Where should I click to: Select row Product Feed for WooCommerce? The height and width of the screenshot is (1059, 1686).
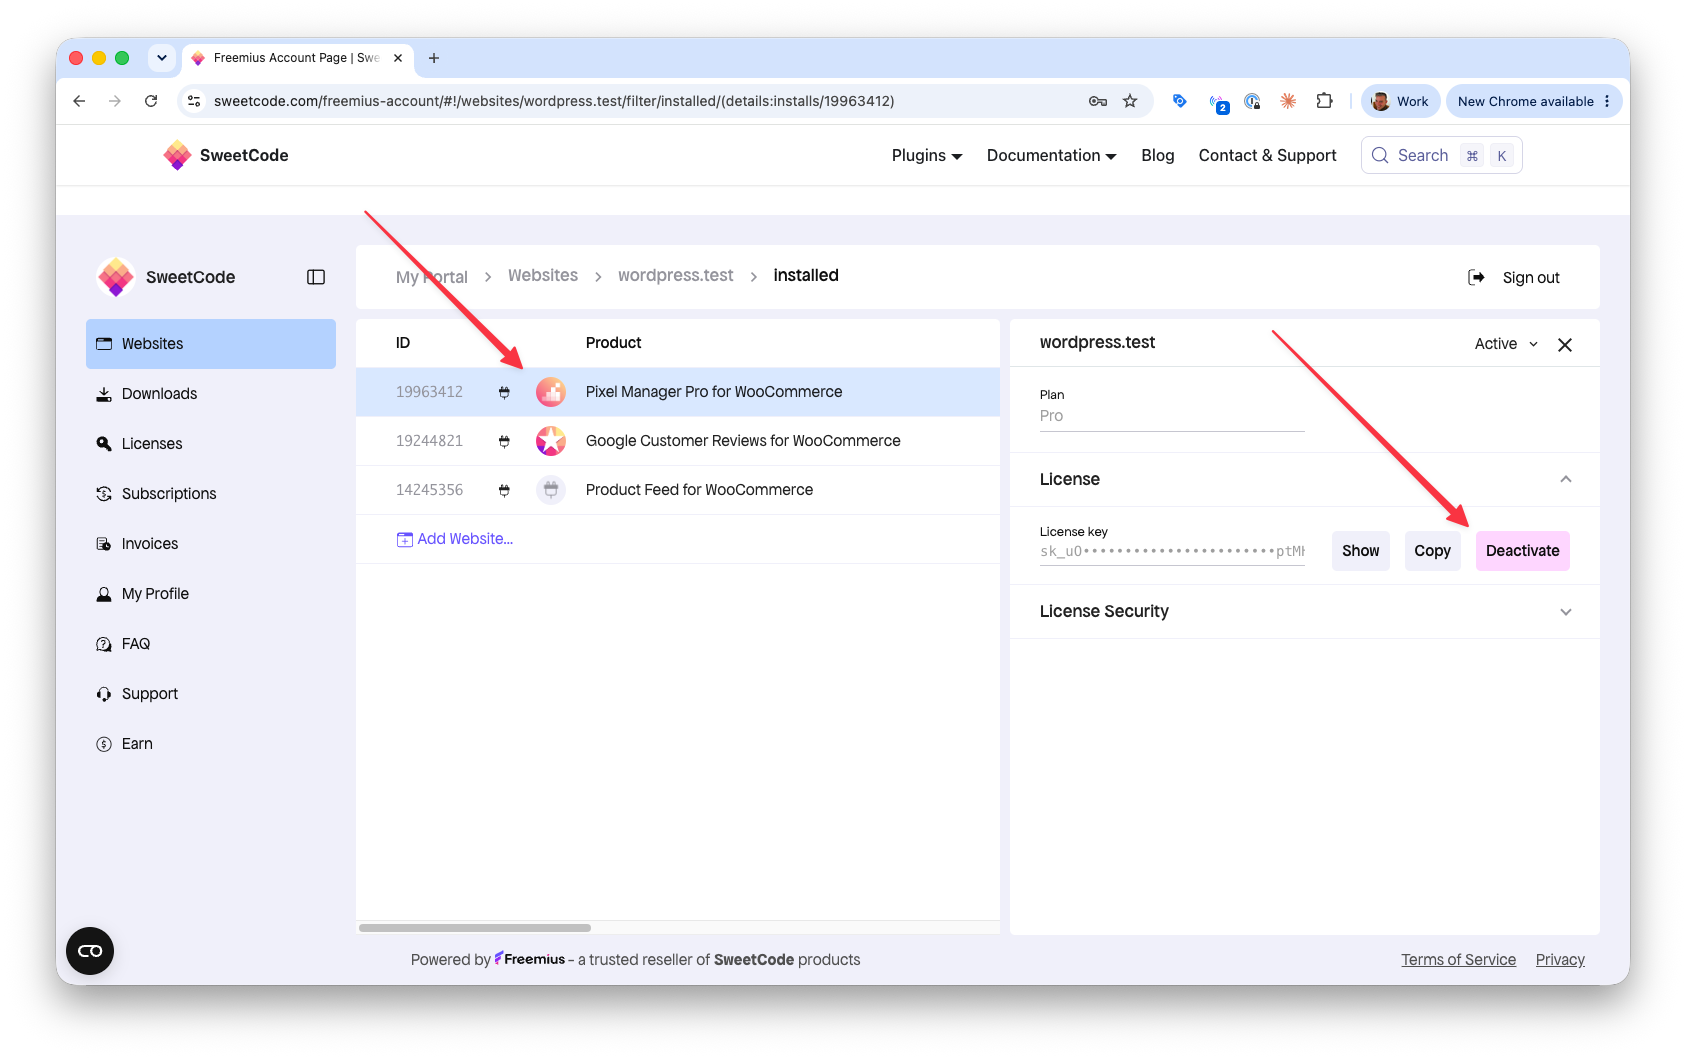tap(678, 490)
